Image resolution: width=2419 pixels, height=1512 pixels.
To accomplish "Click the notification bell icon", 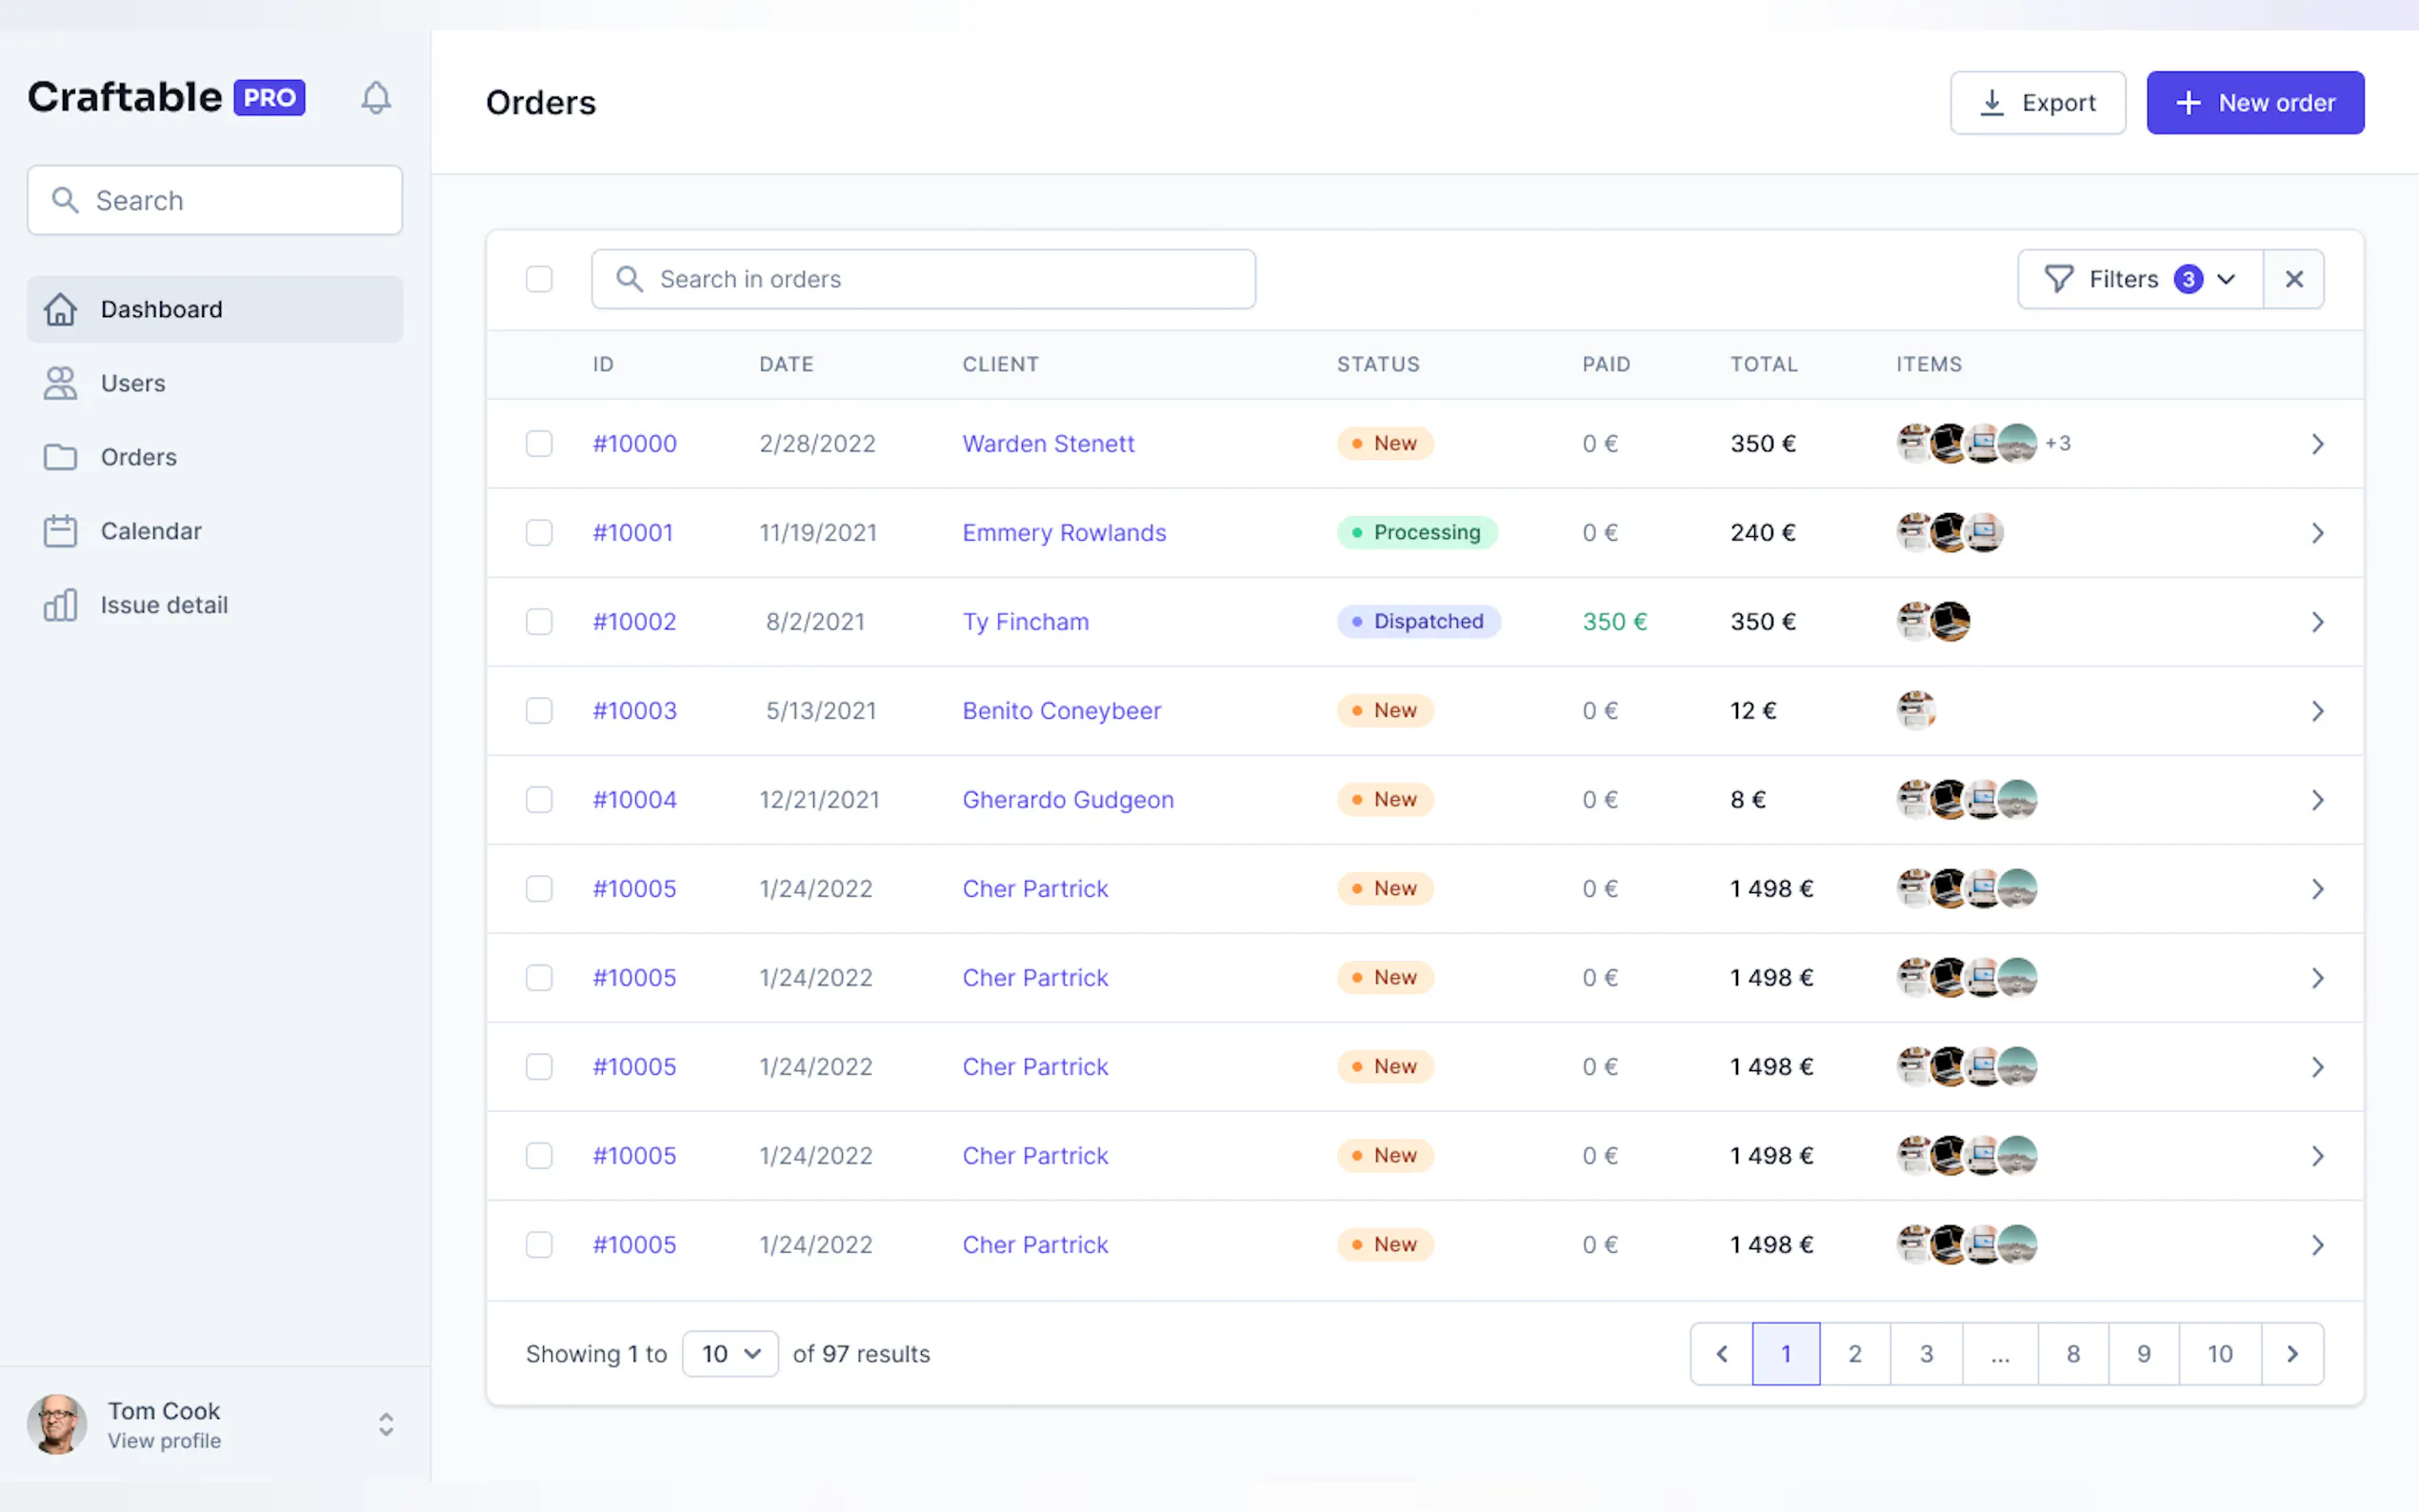I will [x=376, y=98].
